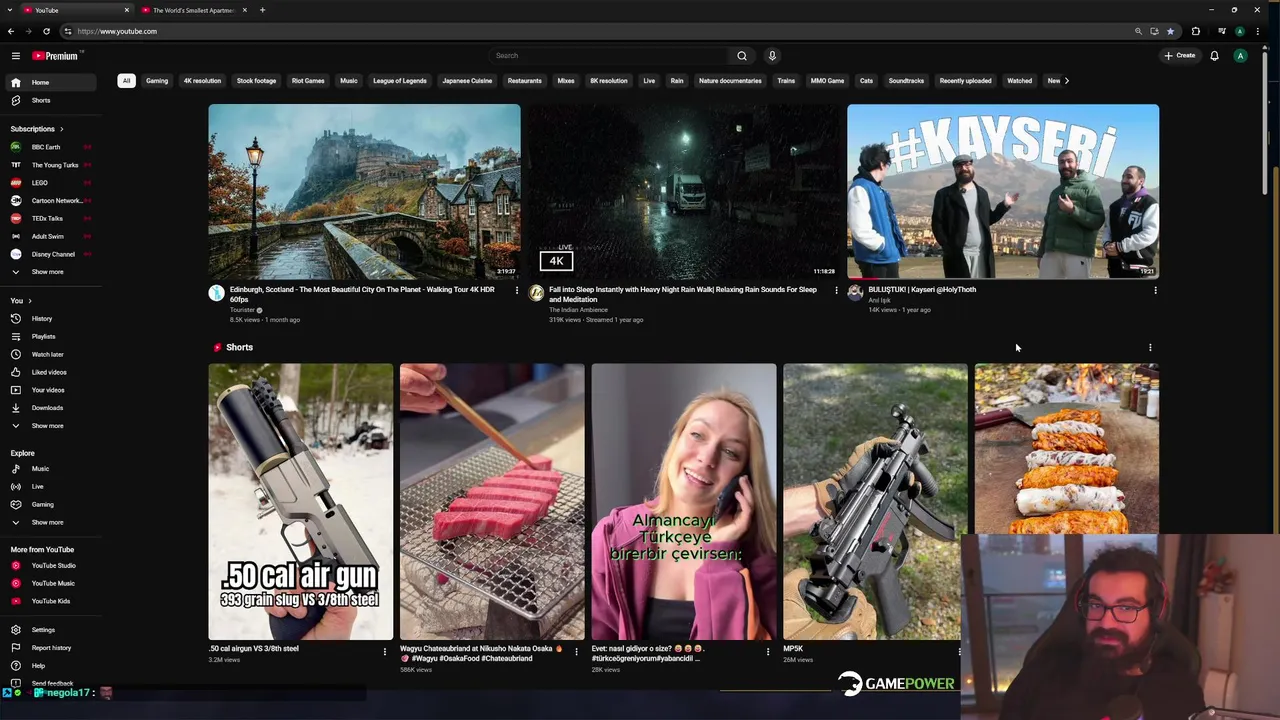Select the Nature documentaries chip
The height and width of the screenshot is (720, 1280).
tap(730, 81)
